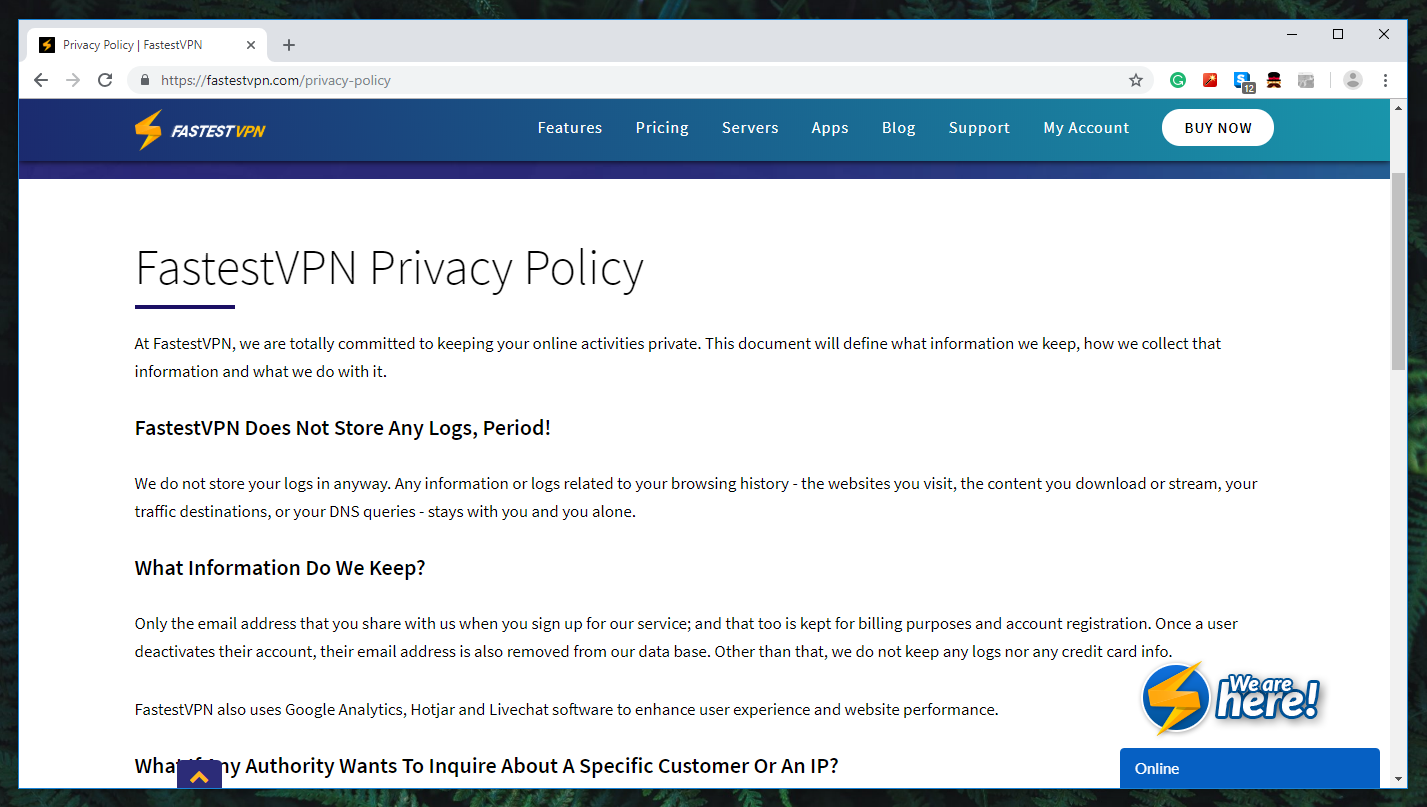Click the padlock site security icon

(x=145, y=80)
